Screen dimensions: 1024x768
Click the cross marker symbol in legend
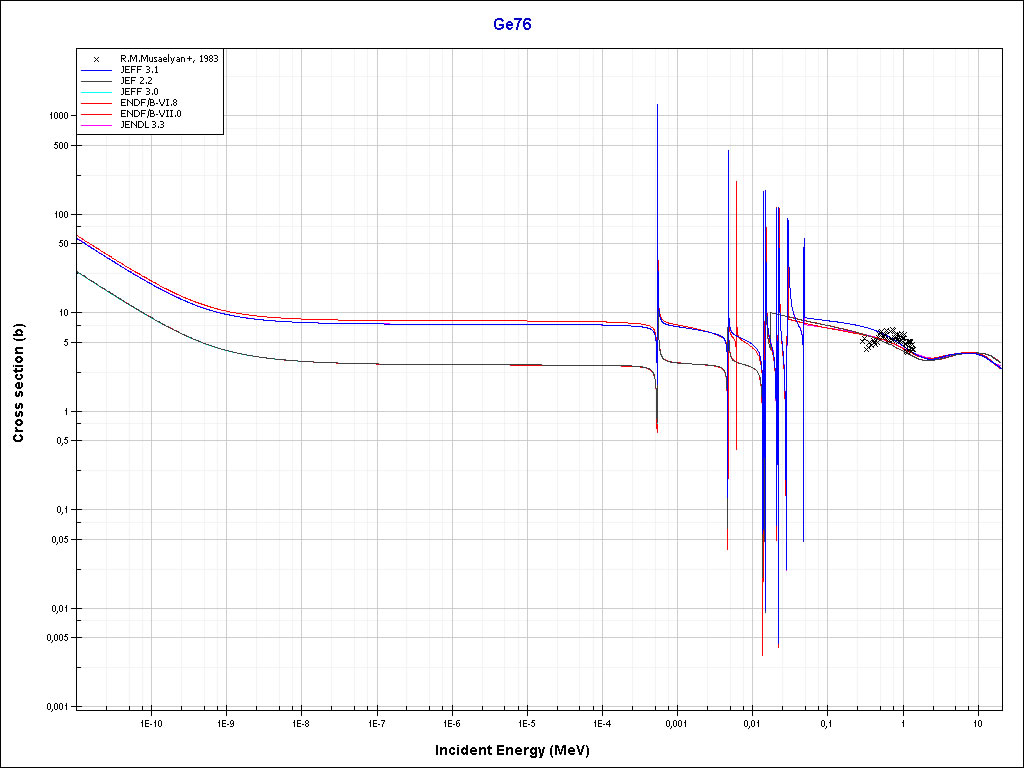click(x=96, y=59)
